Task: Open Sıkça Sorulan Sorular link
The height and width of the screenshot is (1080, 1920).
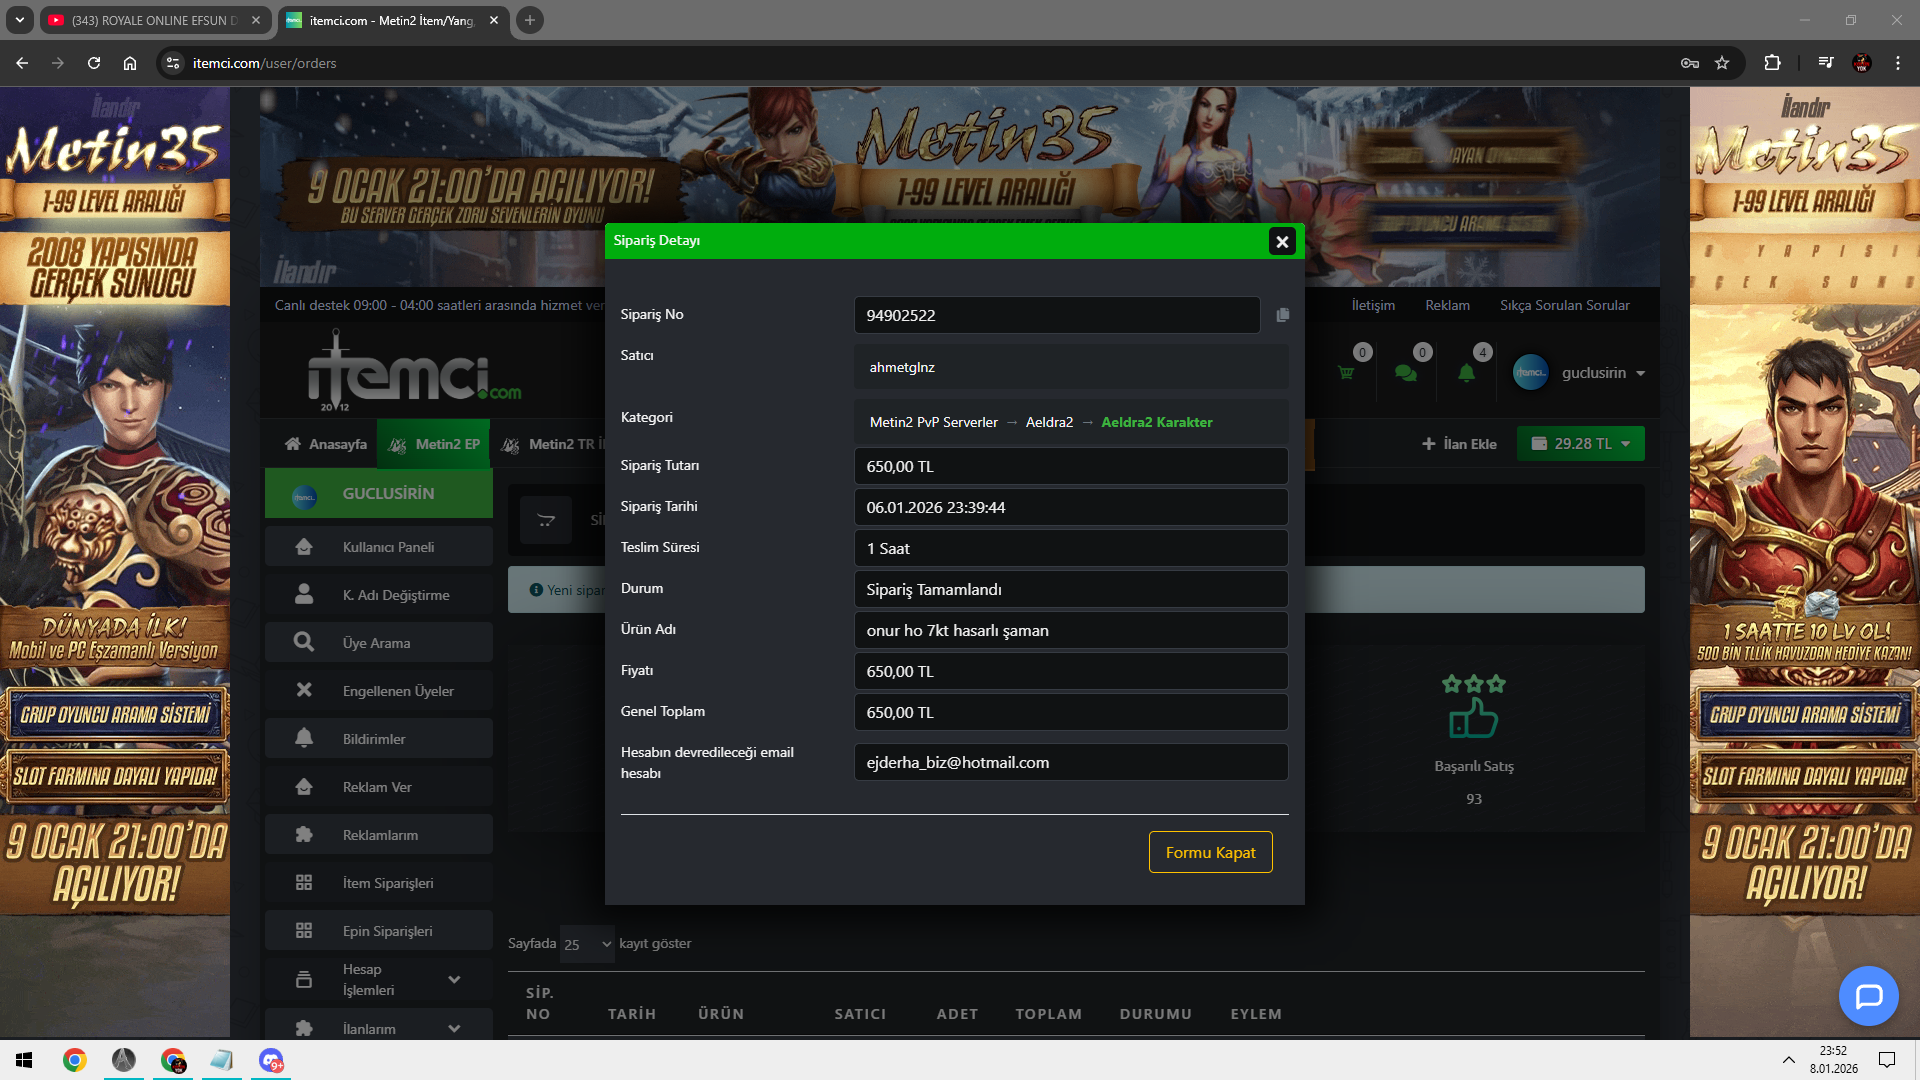Action: pyautogui.click(x=1564, y=305)
